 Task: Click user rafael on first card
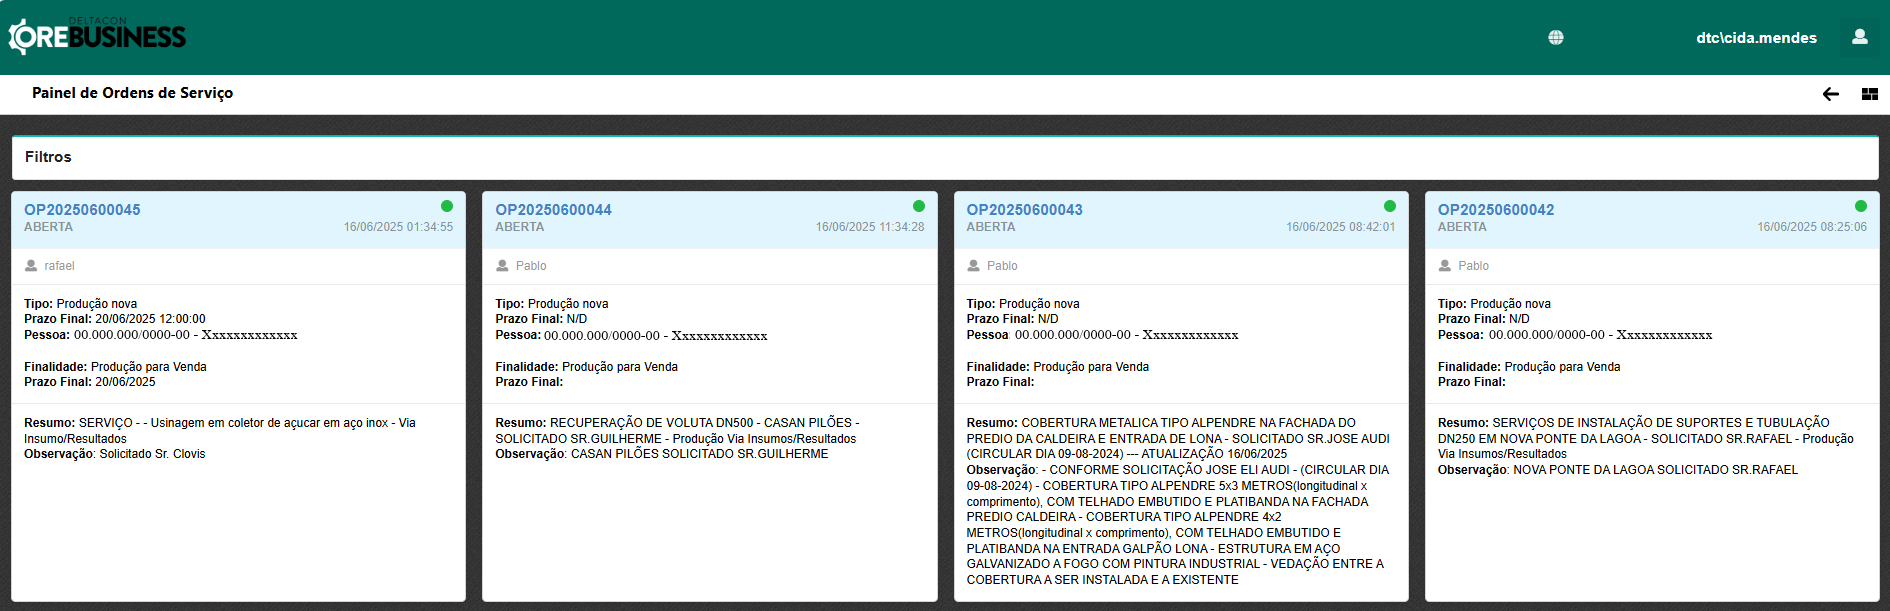click(x=59, y=266)
